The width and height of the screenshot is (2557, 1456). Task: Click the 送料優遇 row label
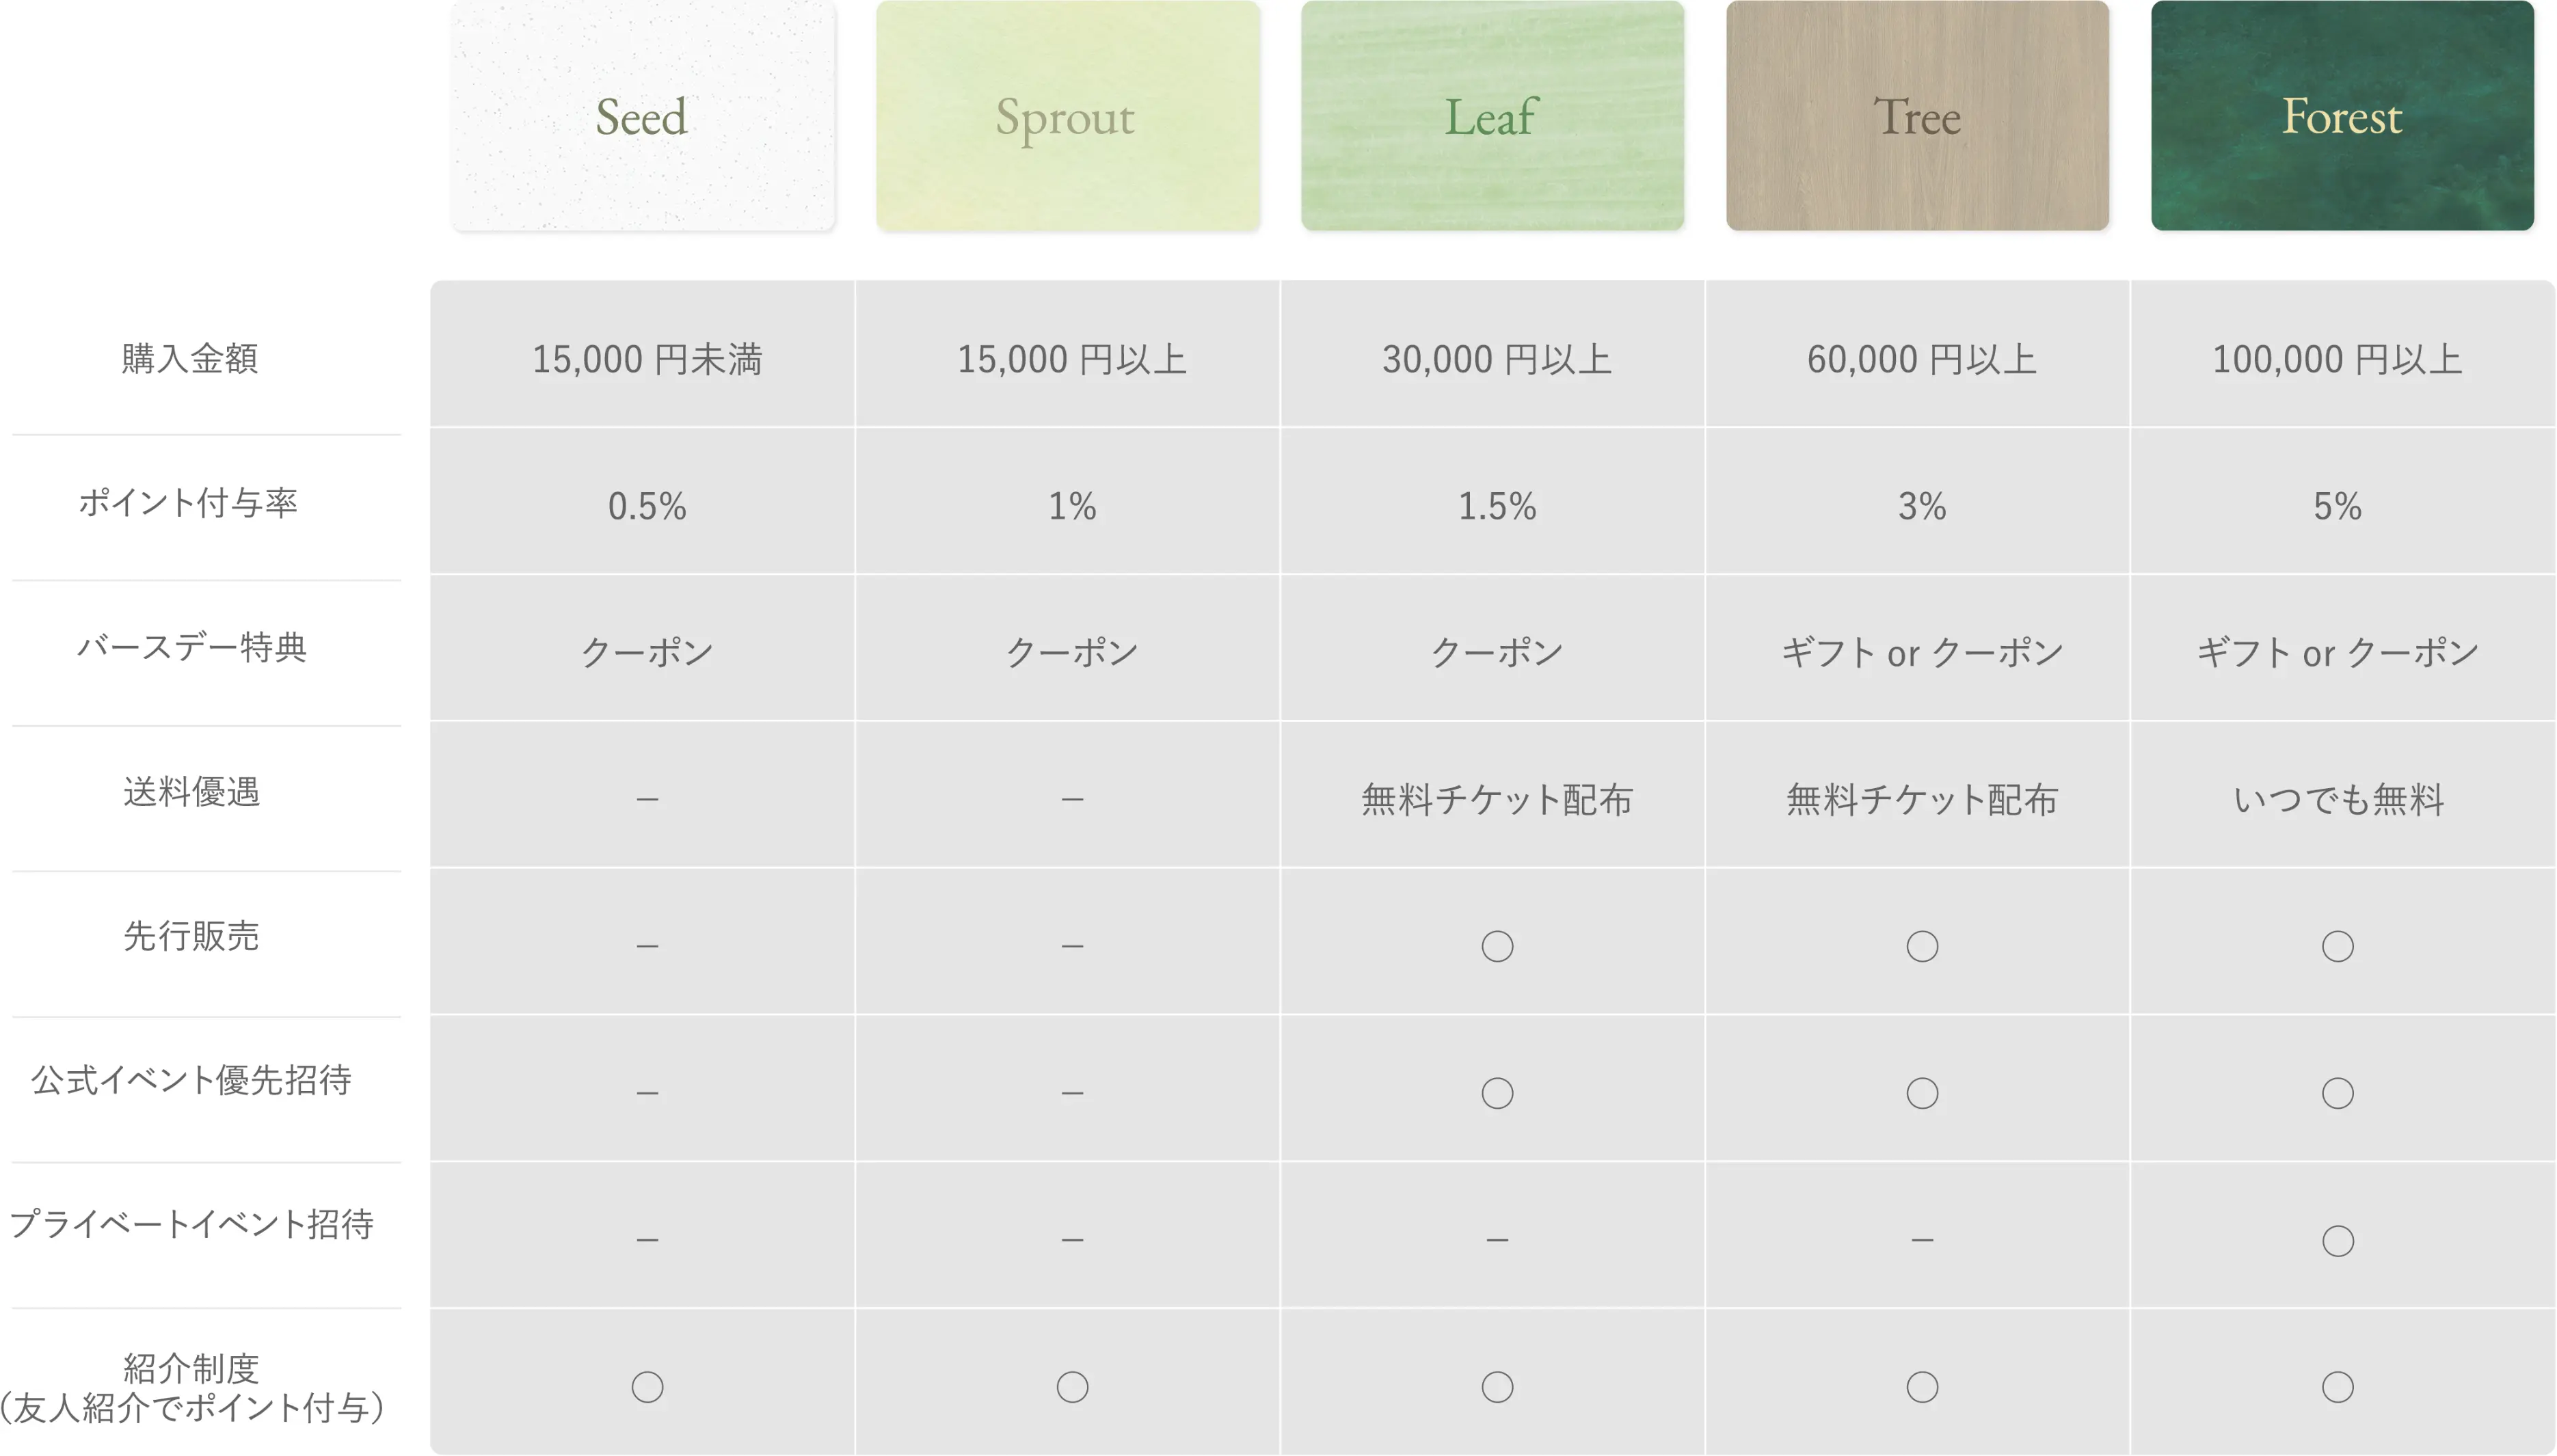(x=191, y=792)
